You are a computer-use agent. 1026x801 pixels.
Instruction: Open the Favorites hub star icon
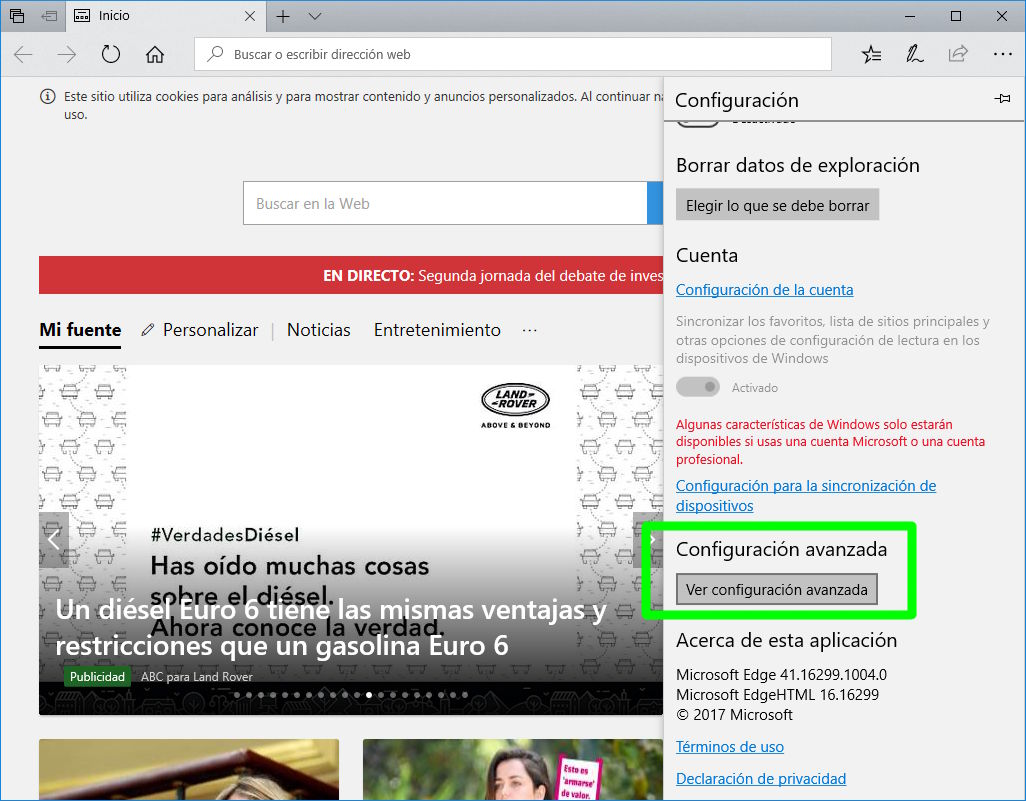click(x=871, y=54)
